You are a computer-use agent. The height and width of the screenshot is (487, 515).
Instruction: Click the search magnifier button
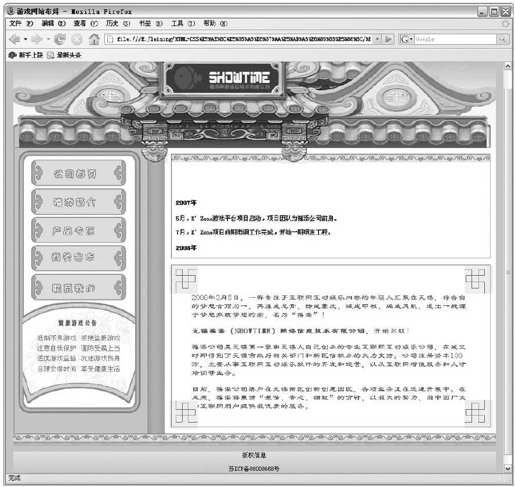pos(502,39)
